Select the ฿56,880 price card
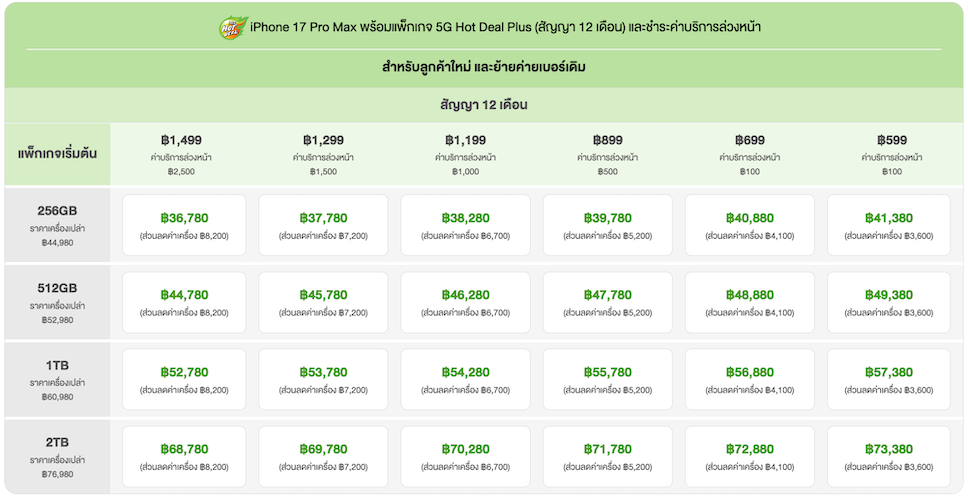The height and width of the screenshot is (498, 968). click(749, 380)
